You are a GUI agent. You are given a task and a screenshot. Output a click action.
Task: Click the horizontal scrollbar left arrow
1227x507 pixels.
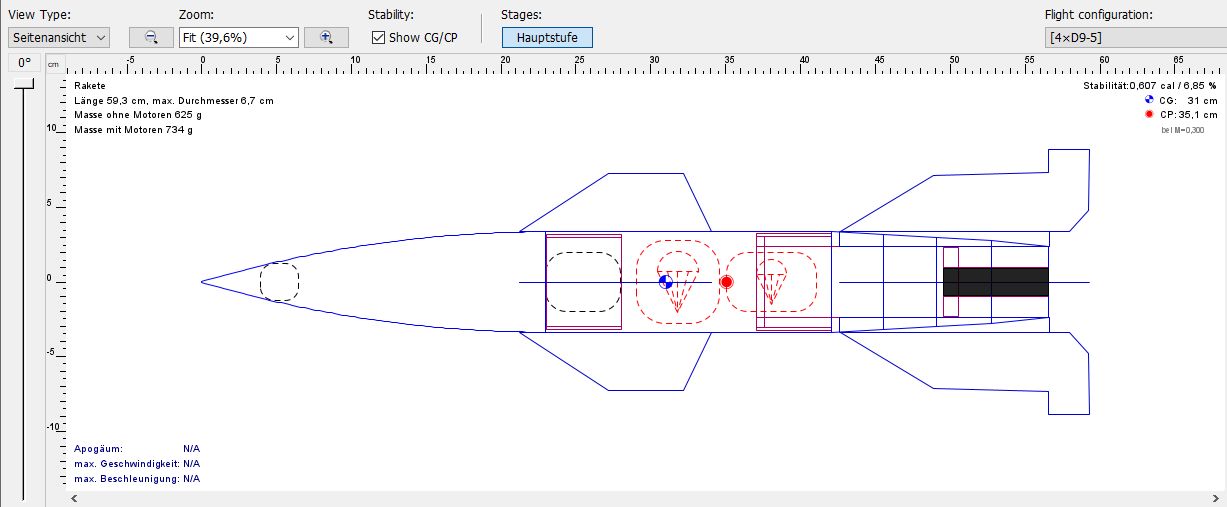click(74, 498)
